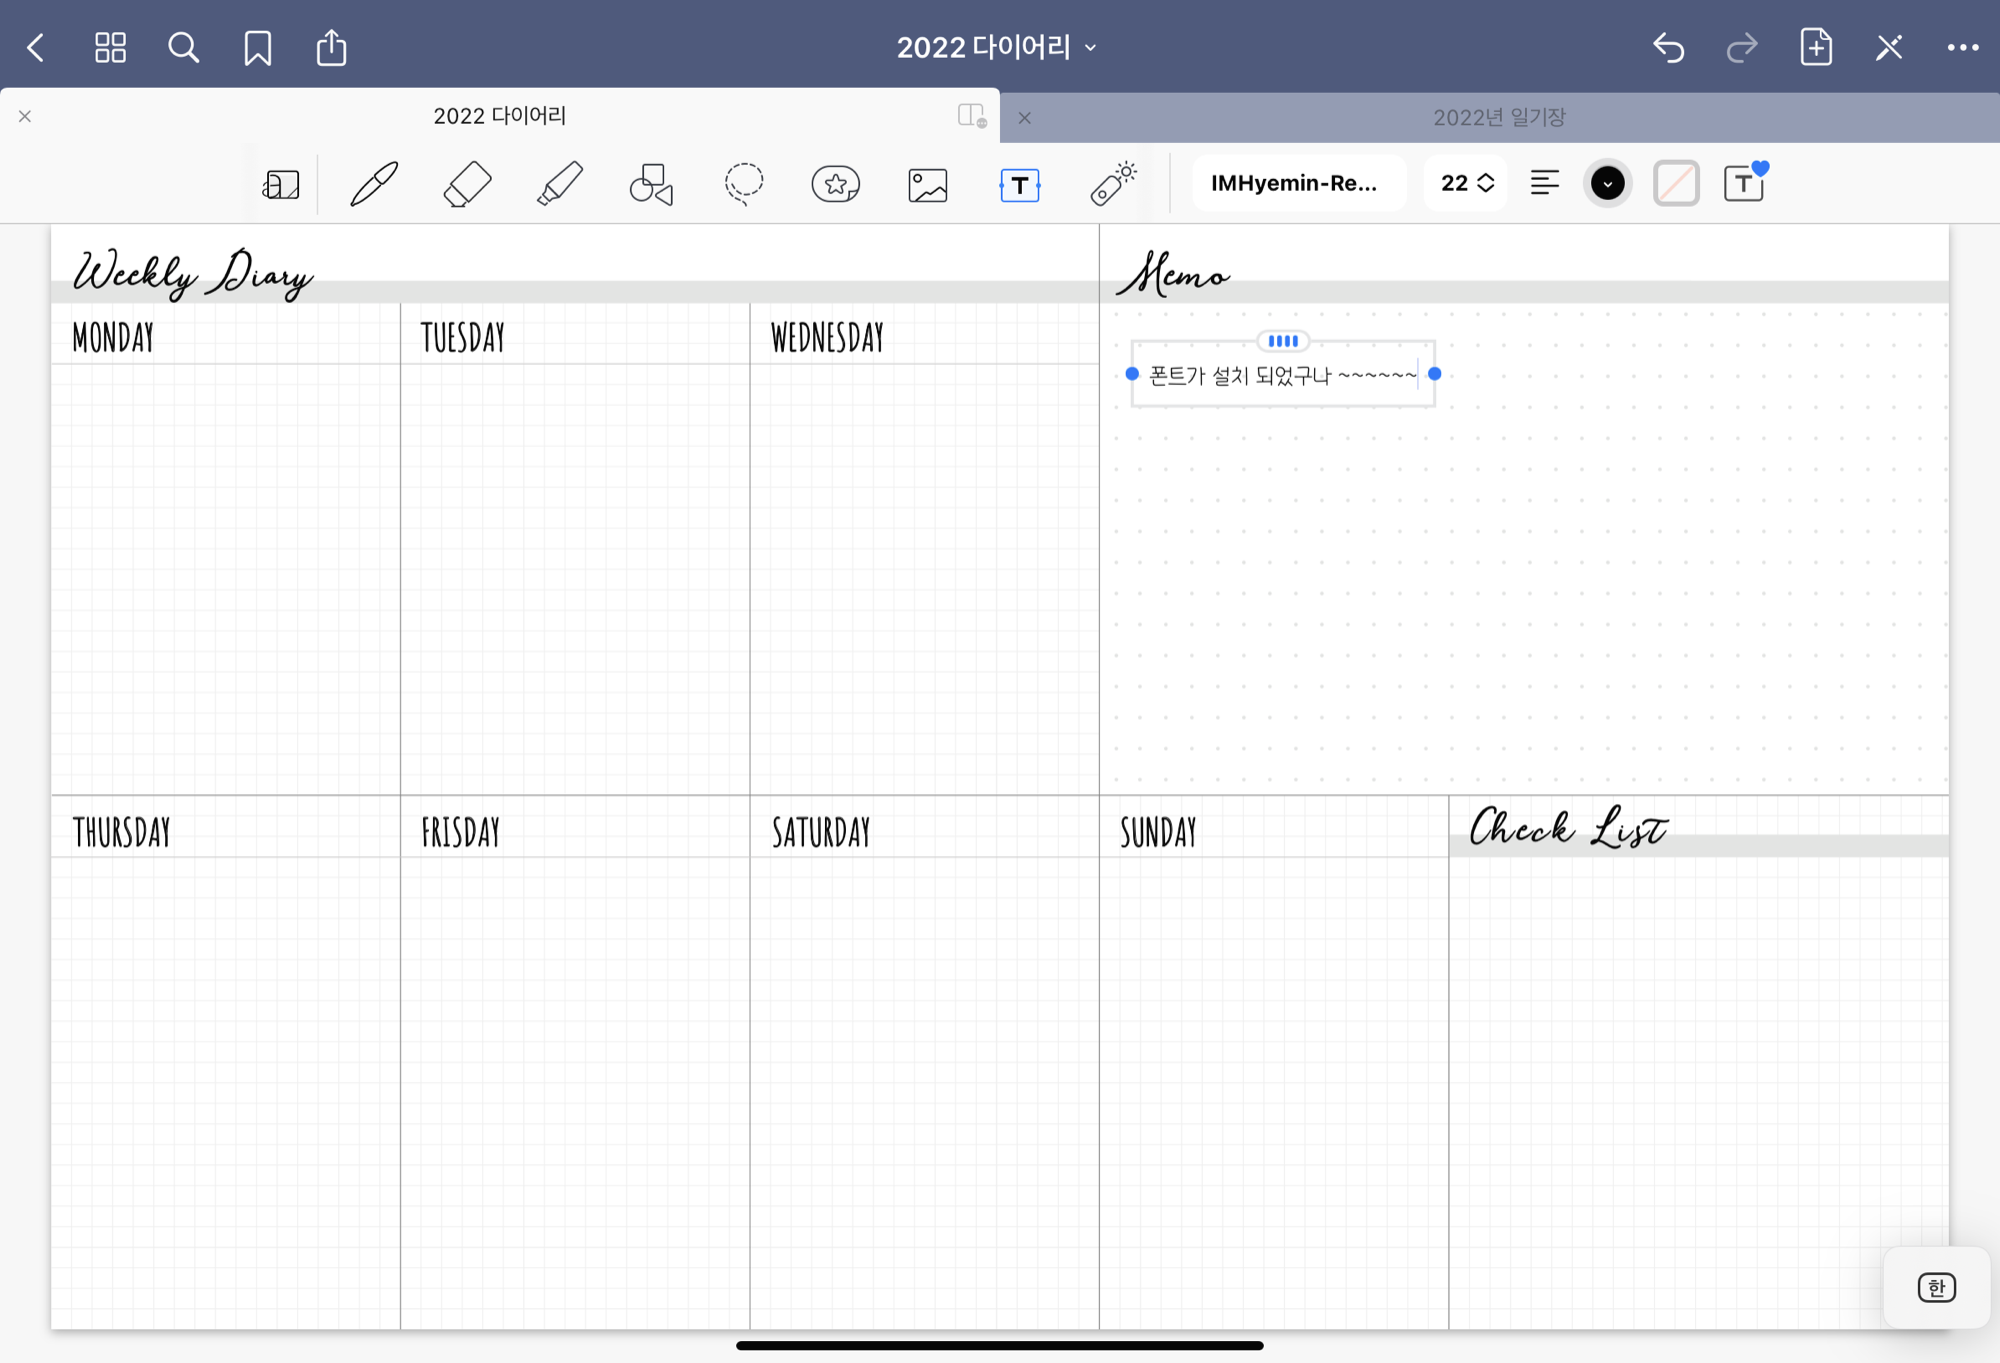
Task: Select the Text tool
Action: (x=1020, y=185)
